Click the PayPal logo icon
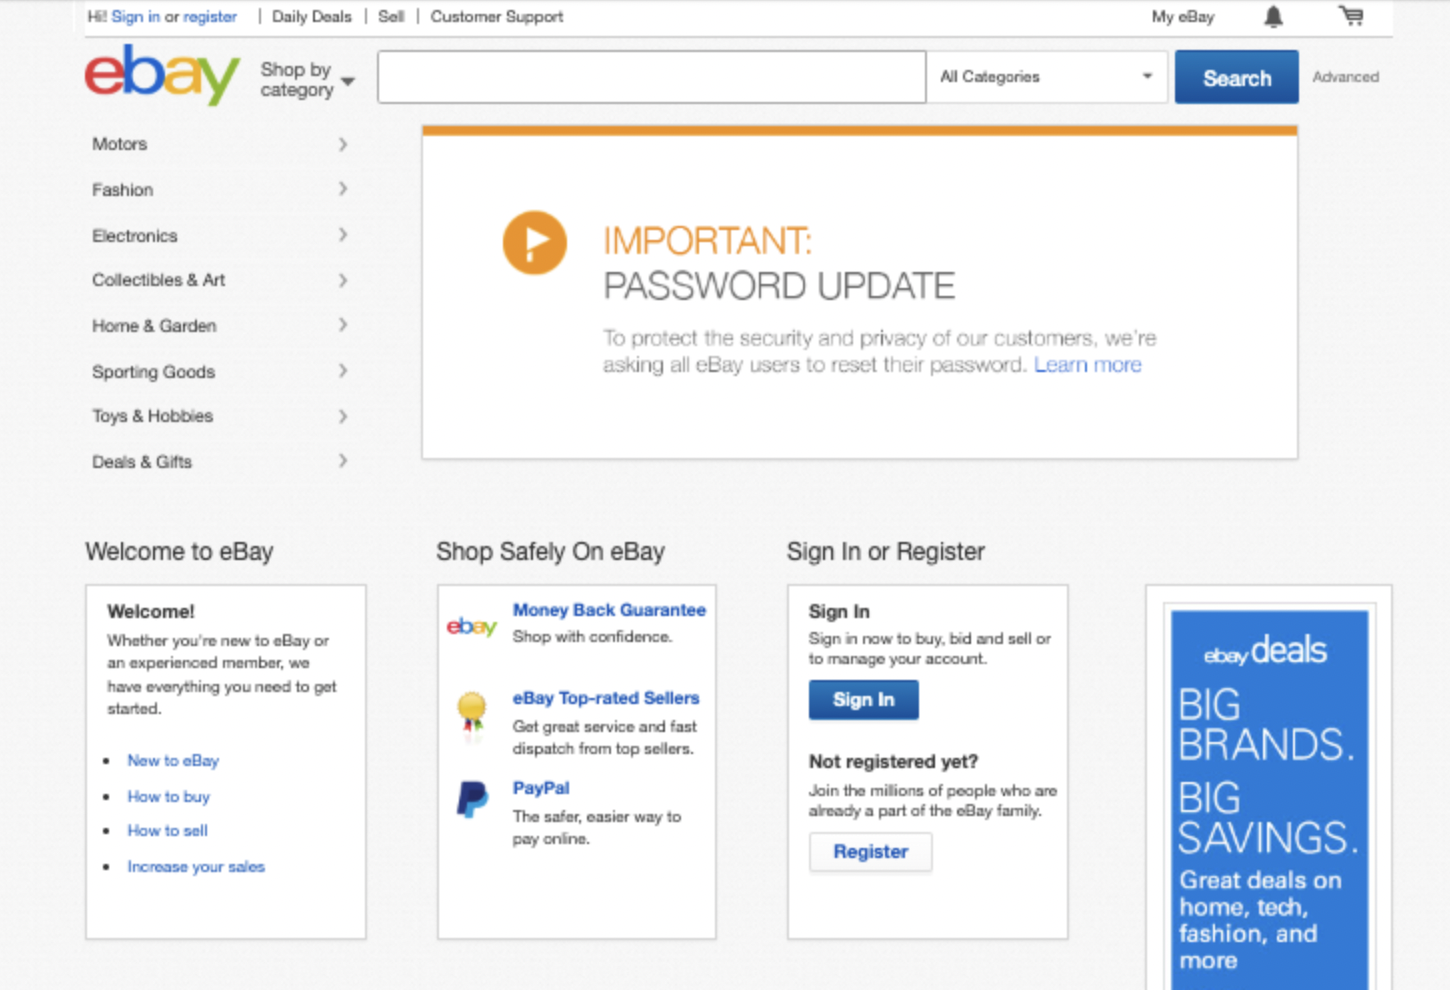 click(472, 800)
